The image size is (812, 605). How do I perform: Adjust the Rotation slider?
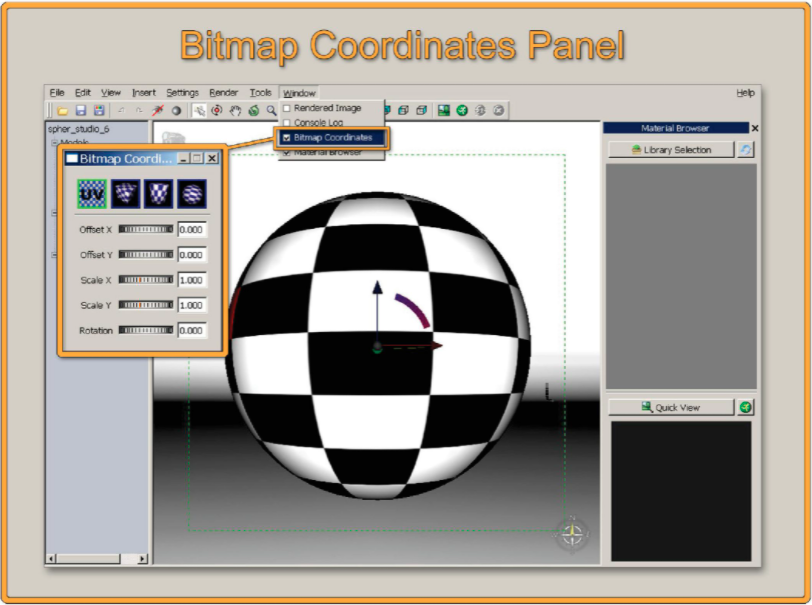point(146,330)
